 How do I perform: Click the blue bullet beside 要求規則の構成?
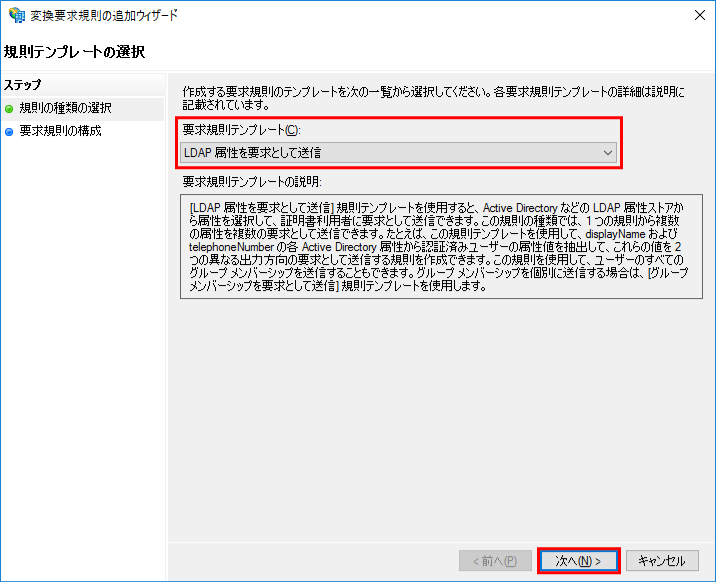(x=9, y=131)
